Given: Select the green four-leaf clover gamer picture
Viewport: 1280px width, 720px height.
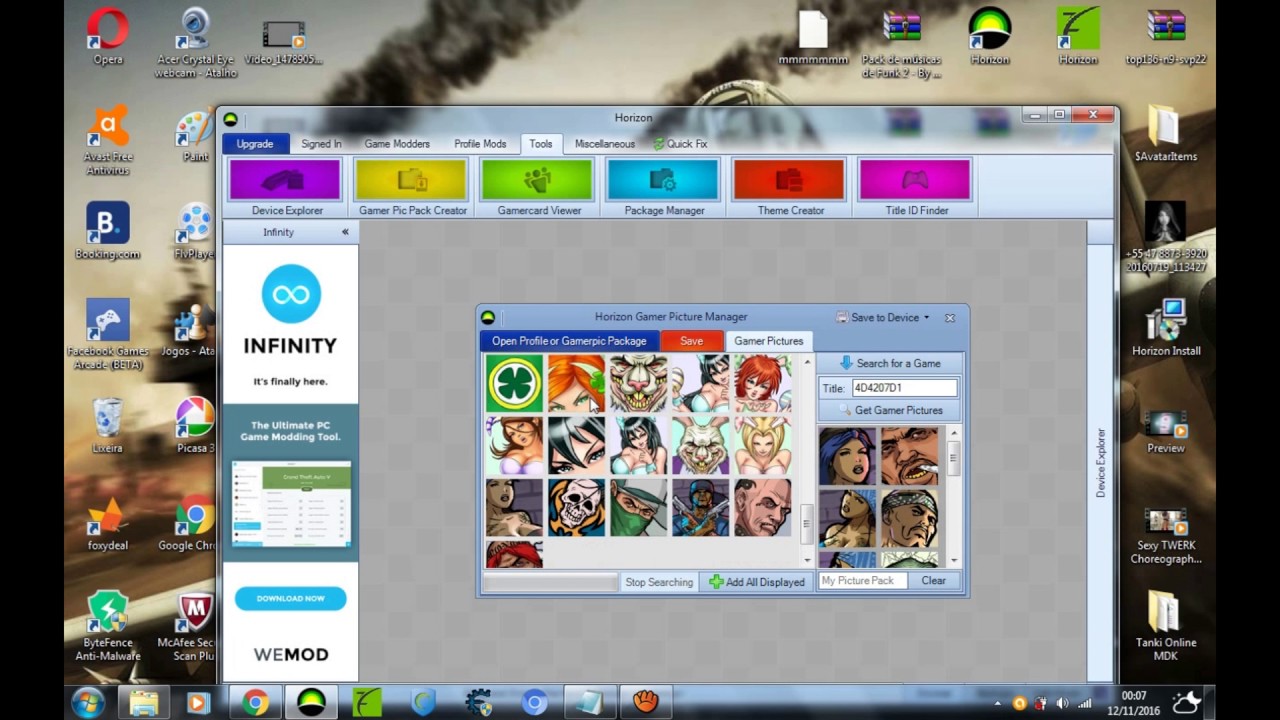Looking at the screenshot, I should pyautogui.click(x=514, y=383).
